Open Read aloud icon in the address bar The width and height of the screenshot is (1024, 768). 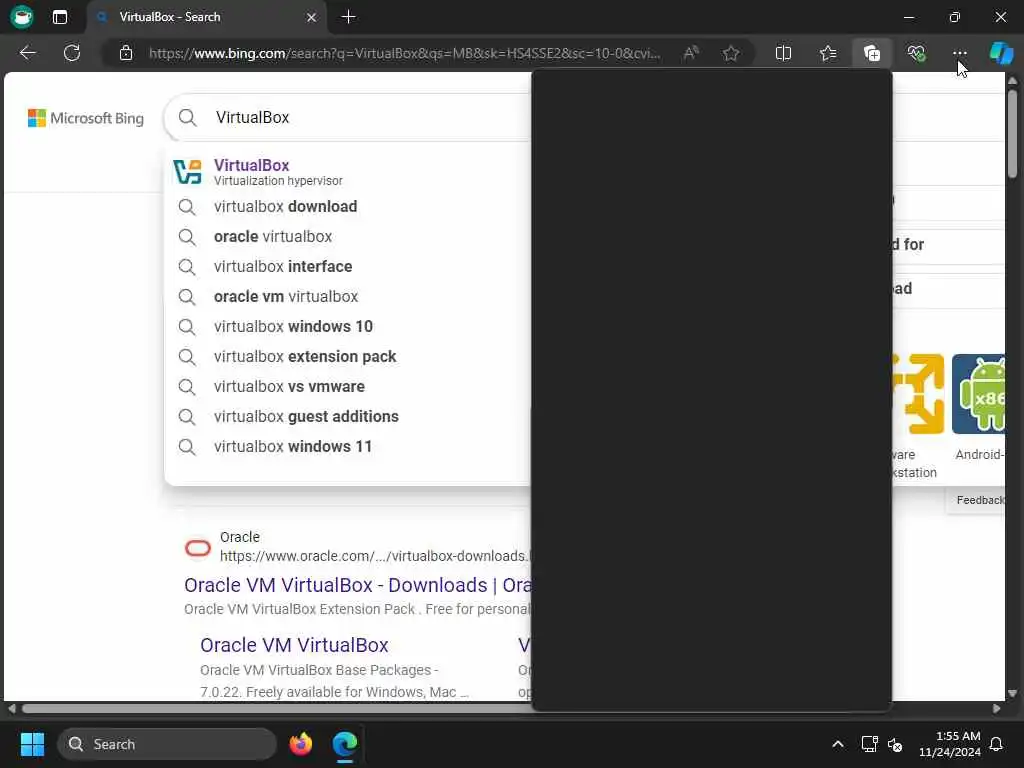(691, 53)
